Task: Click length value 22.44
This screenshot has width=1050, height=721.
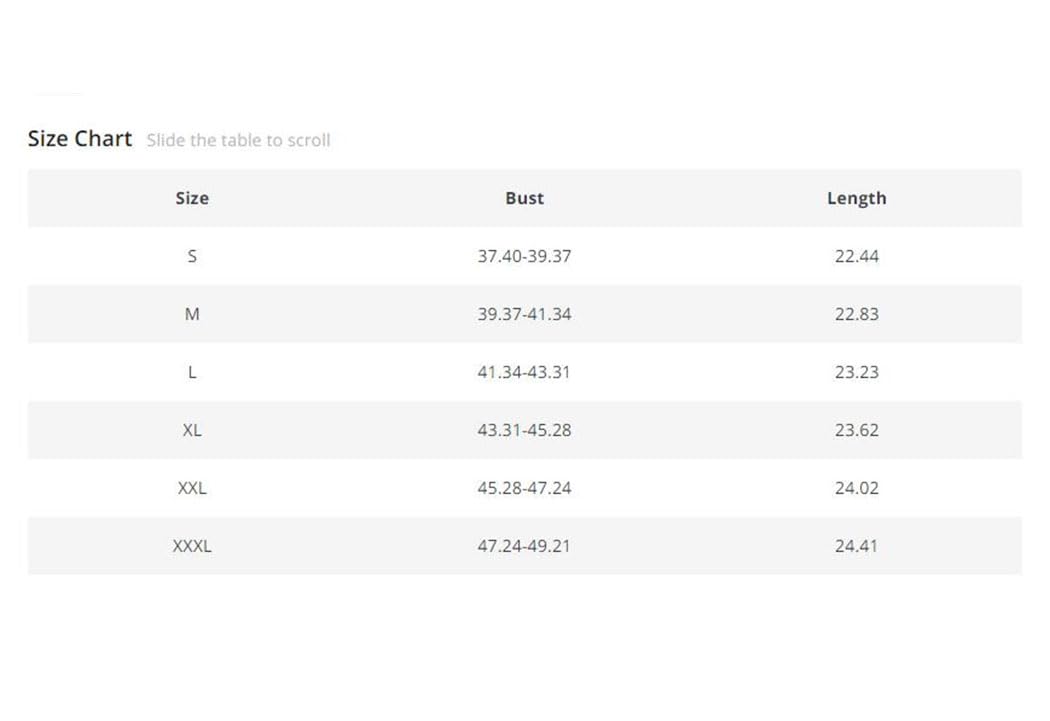Action: [856, 256]
